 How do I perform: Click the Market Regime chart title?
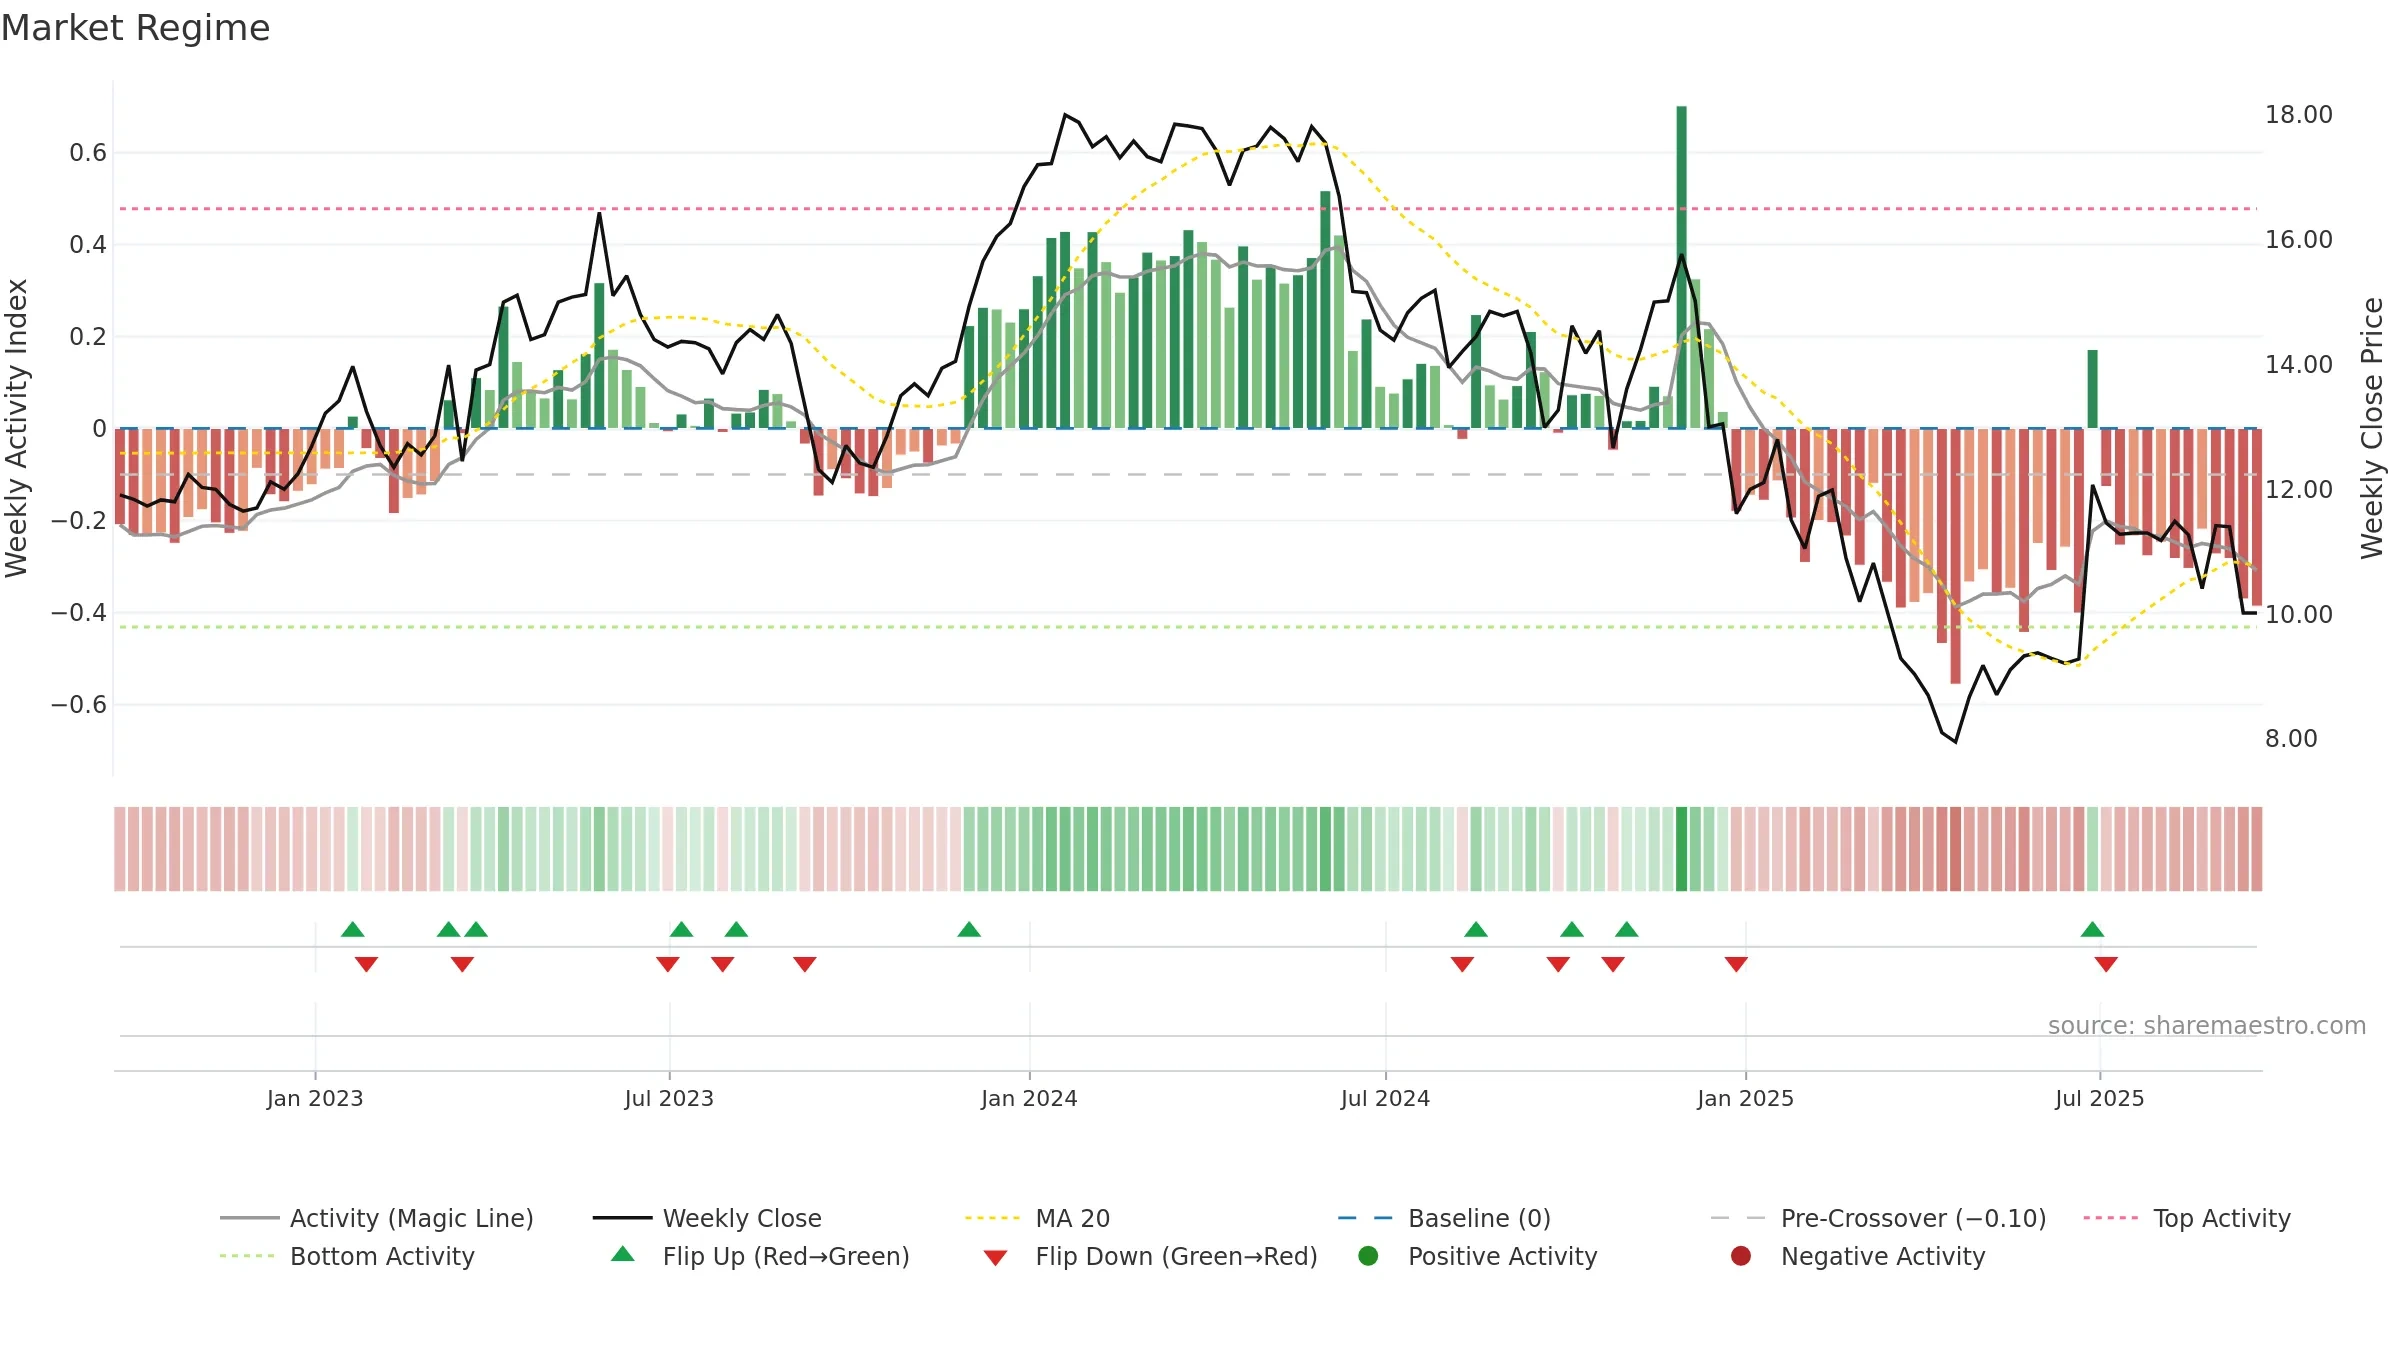(135, 28)
